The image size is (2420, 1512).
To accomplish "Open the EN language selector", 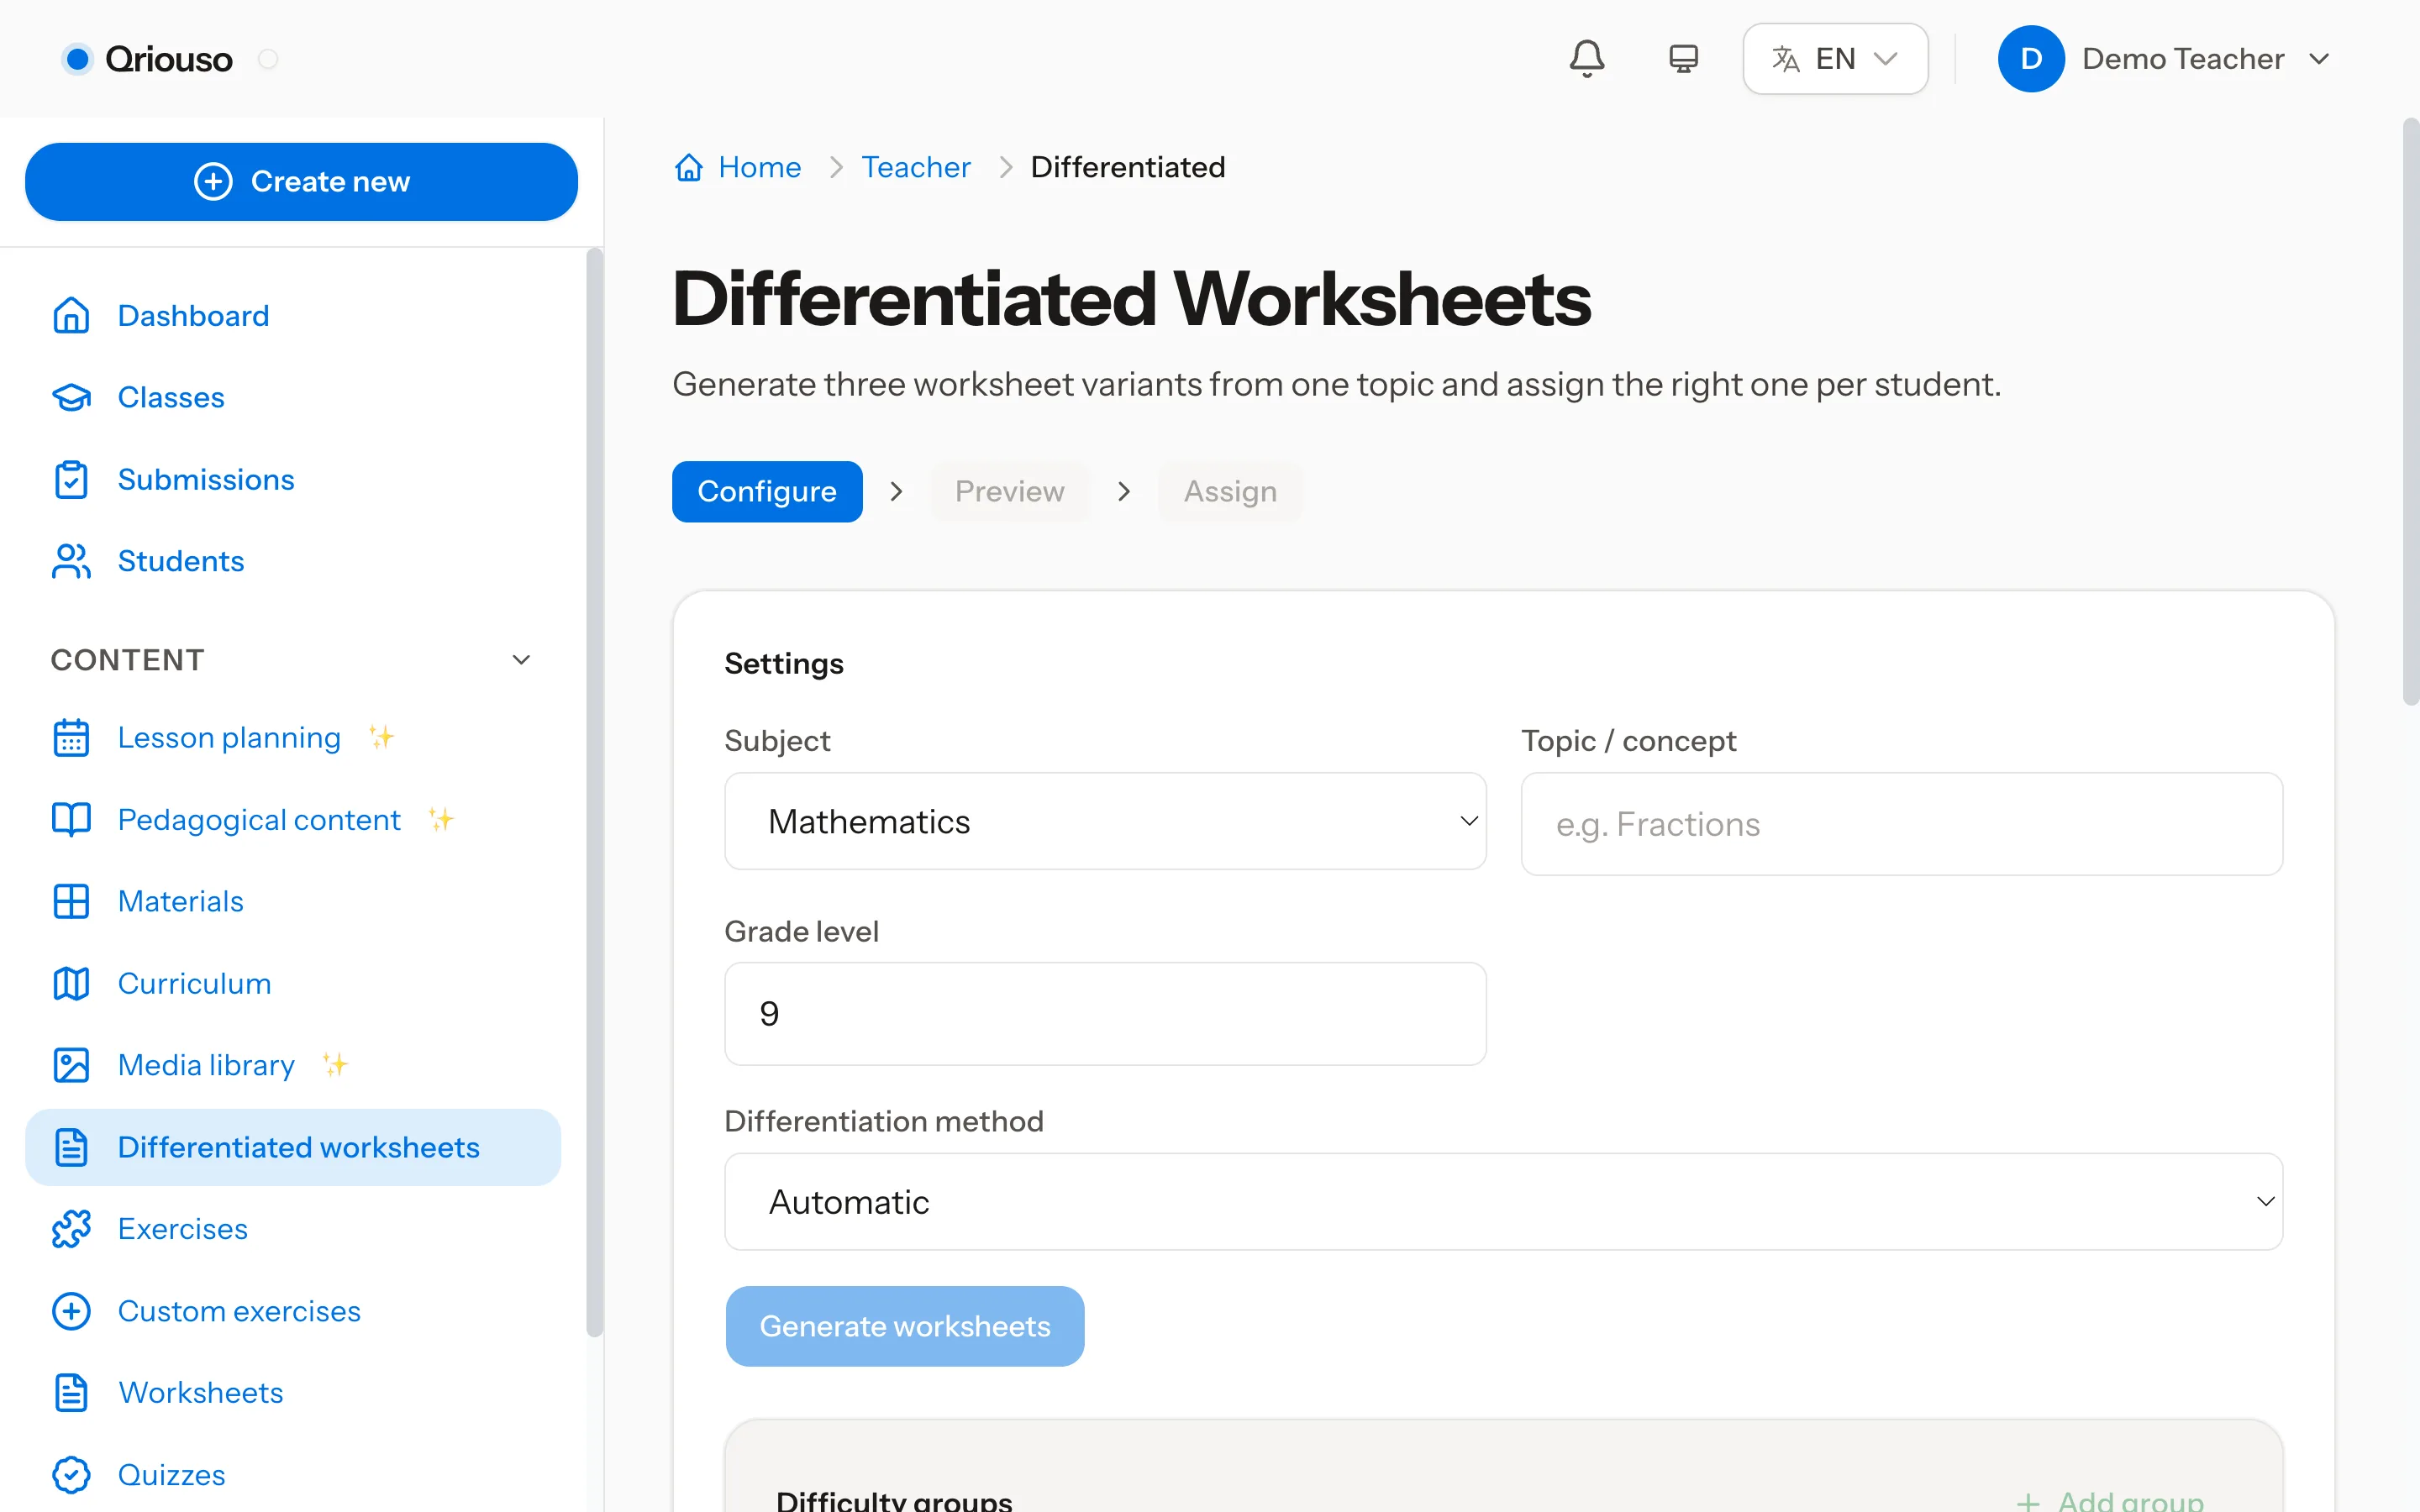I will pyautogui.click(x=1835, y=59).
